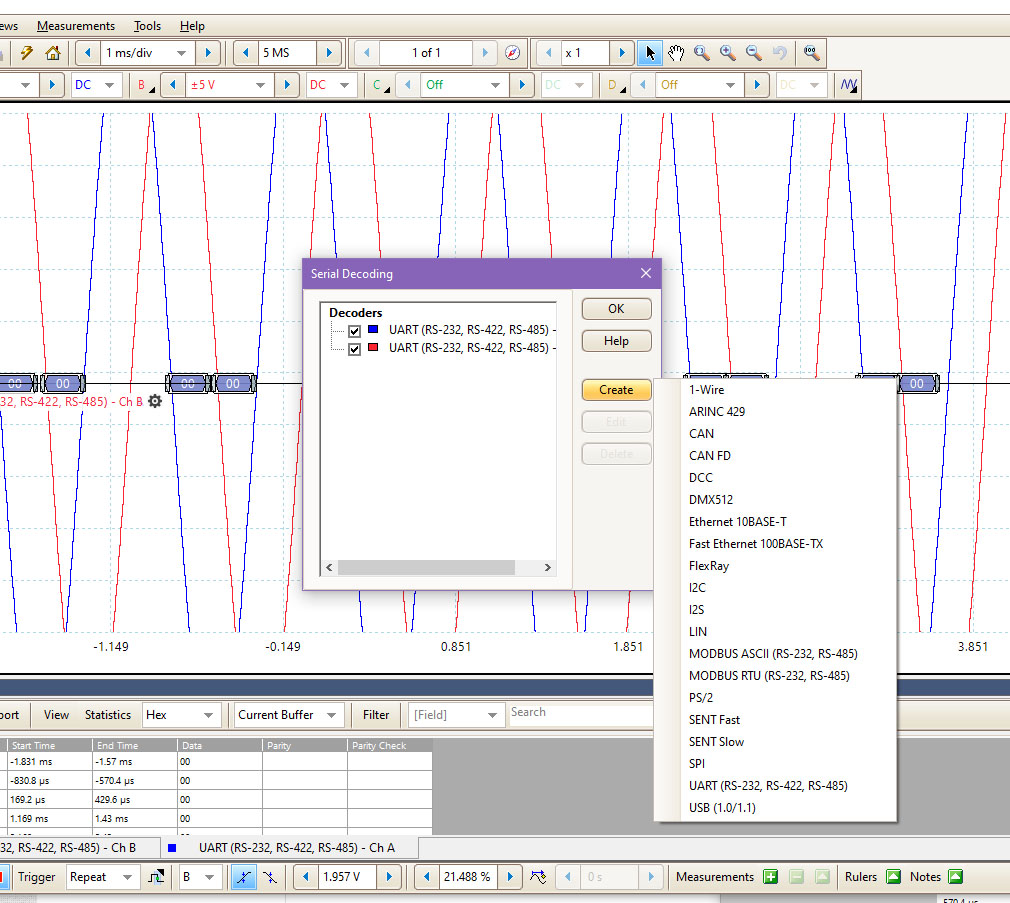Uncheck the blue UART decoder checkbox

tap(354, 331)
